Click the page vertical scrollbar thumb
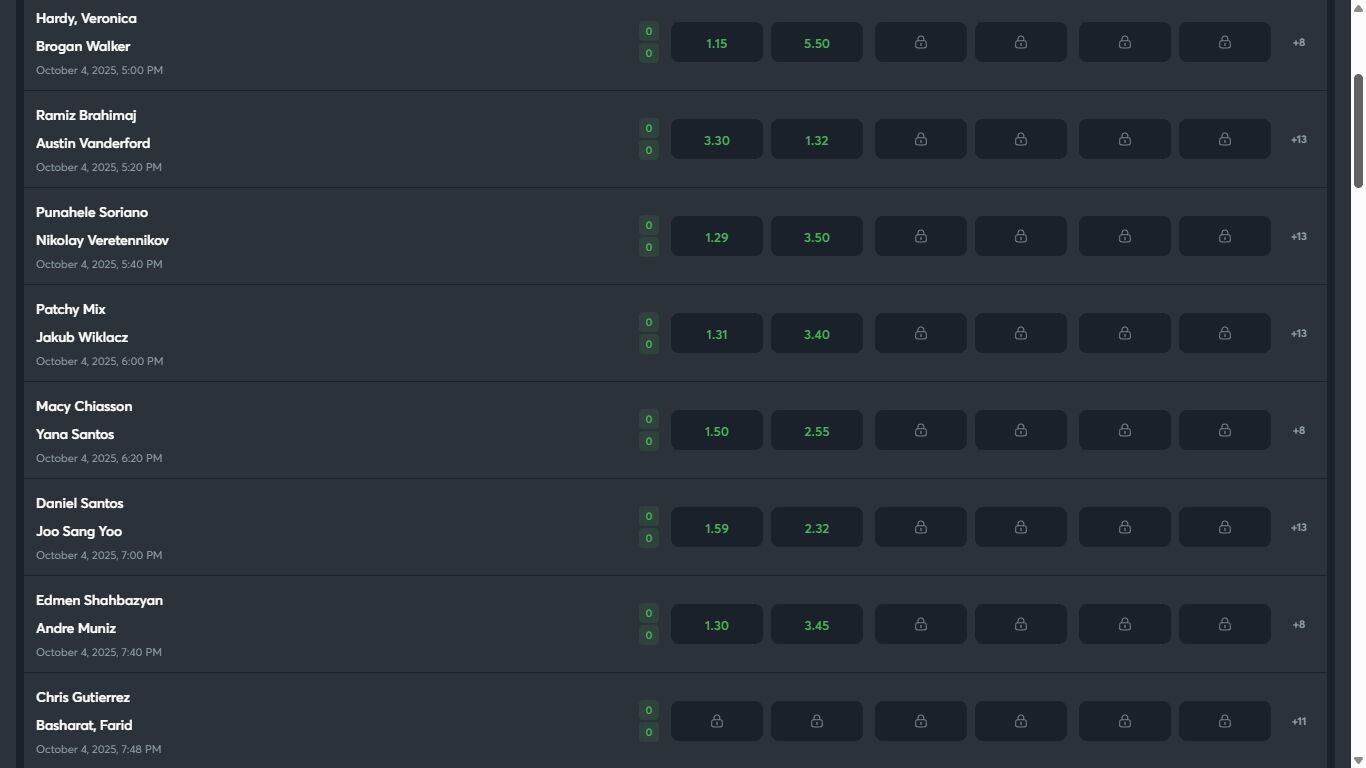This screenshot has height=768, width=1366. click(1358, 130)
